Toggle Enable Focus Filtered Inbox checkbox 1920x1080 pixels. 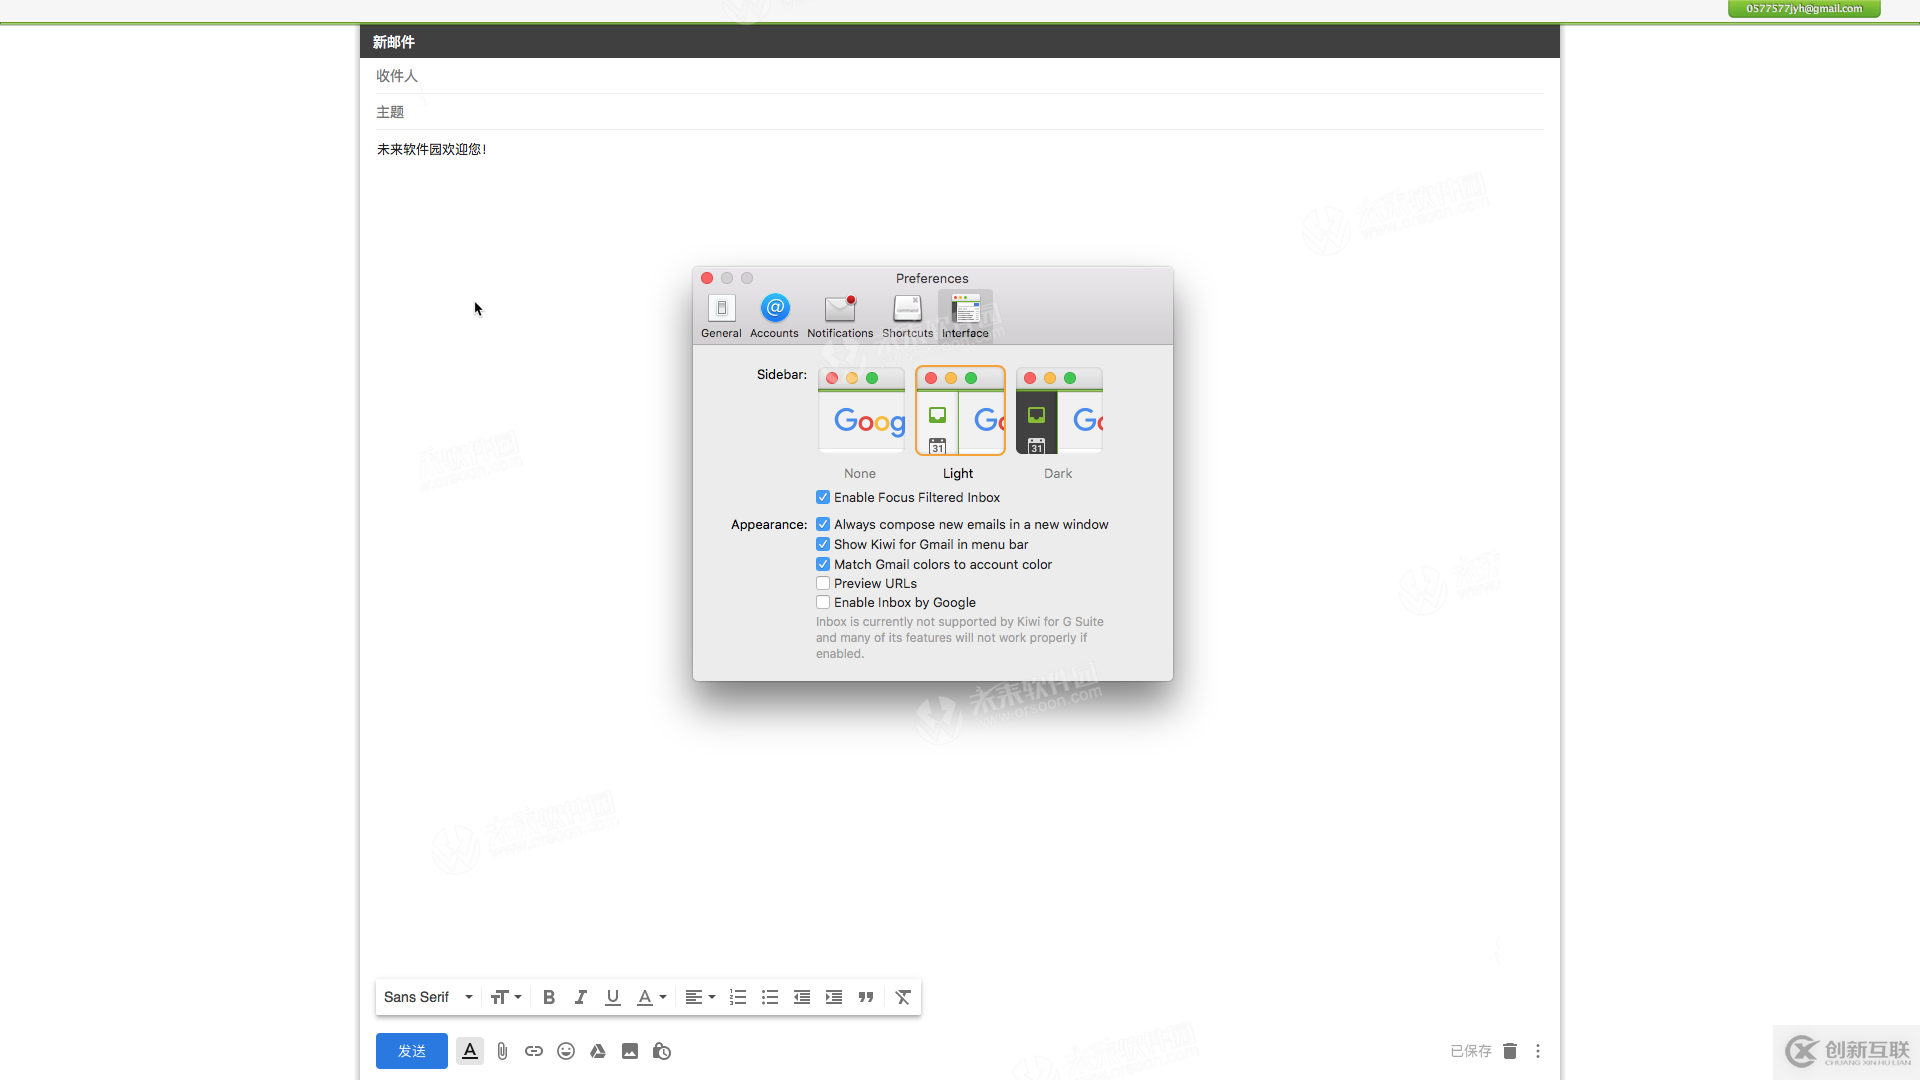point(823,497)
